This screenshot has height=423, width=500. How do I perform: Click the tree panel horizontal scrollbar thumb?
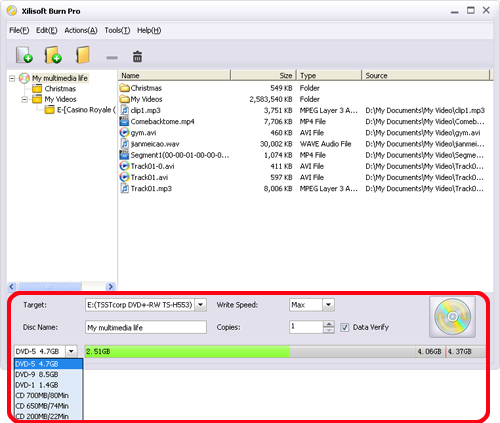(49, 286)
